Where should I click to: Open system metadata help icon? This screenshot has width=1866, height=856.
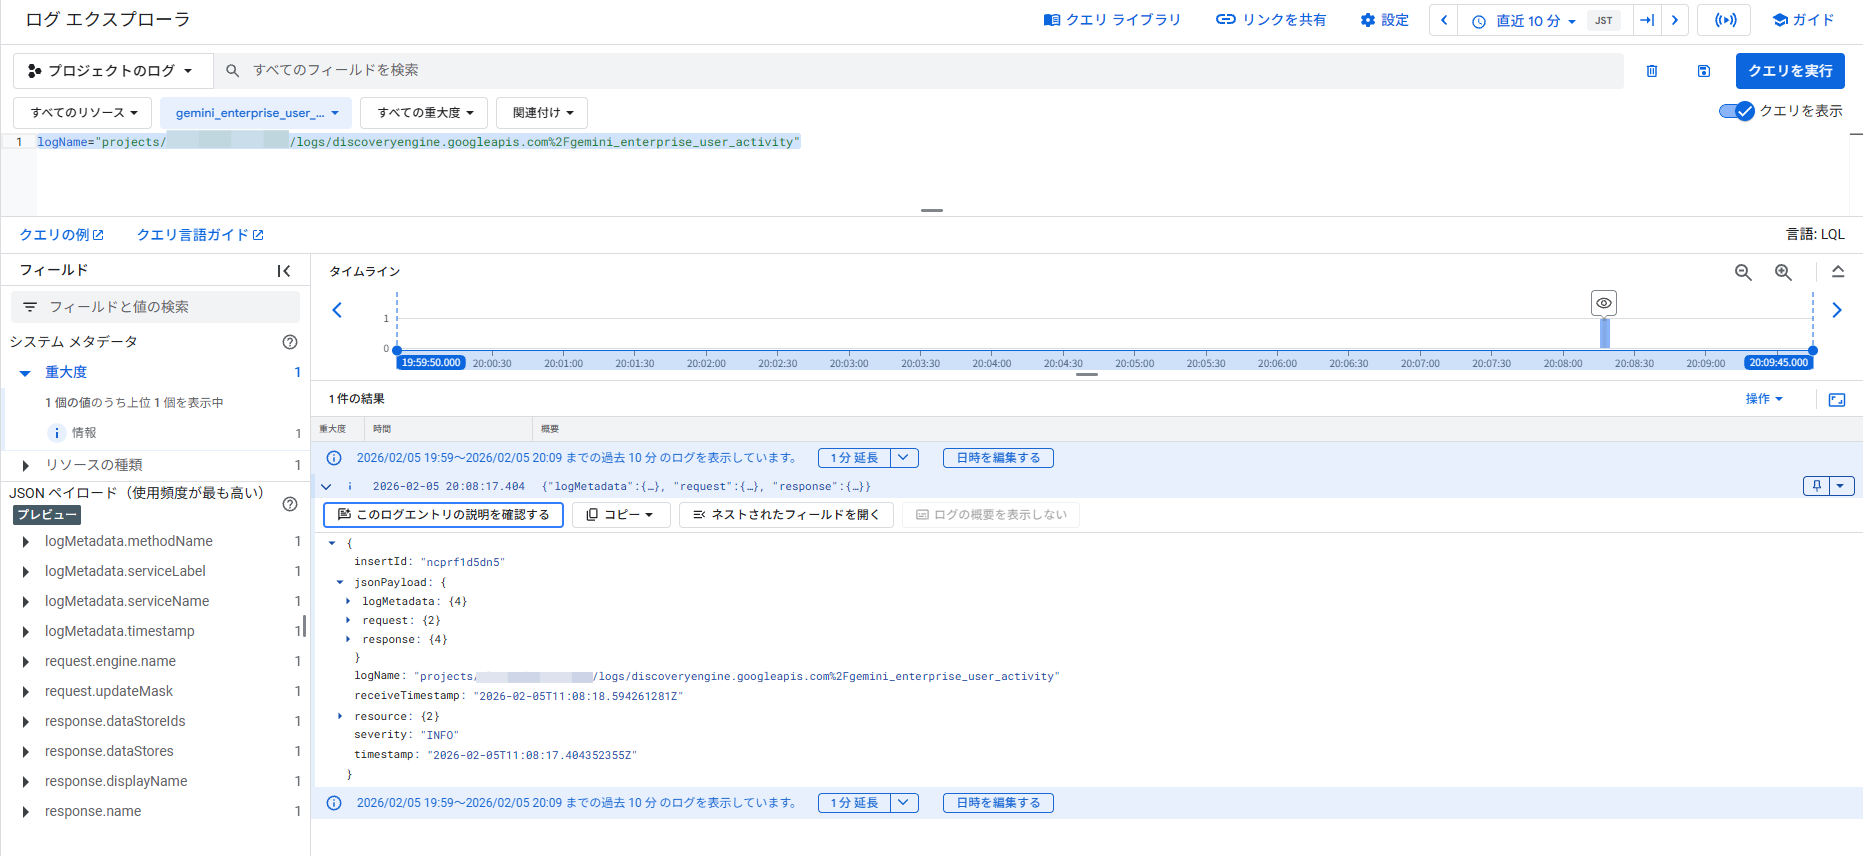290,342
